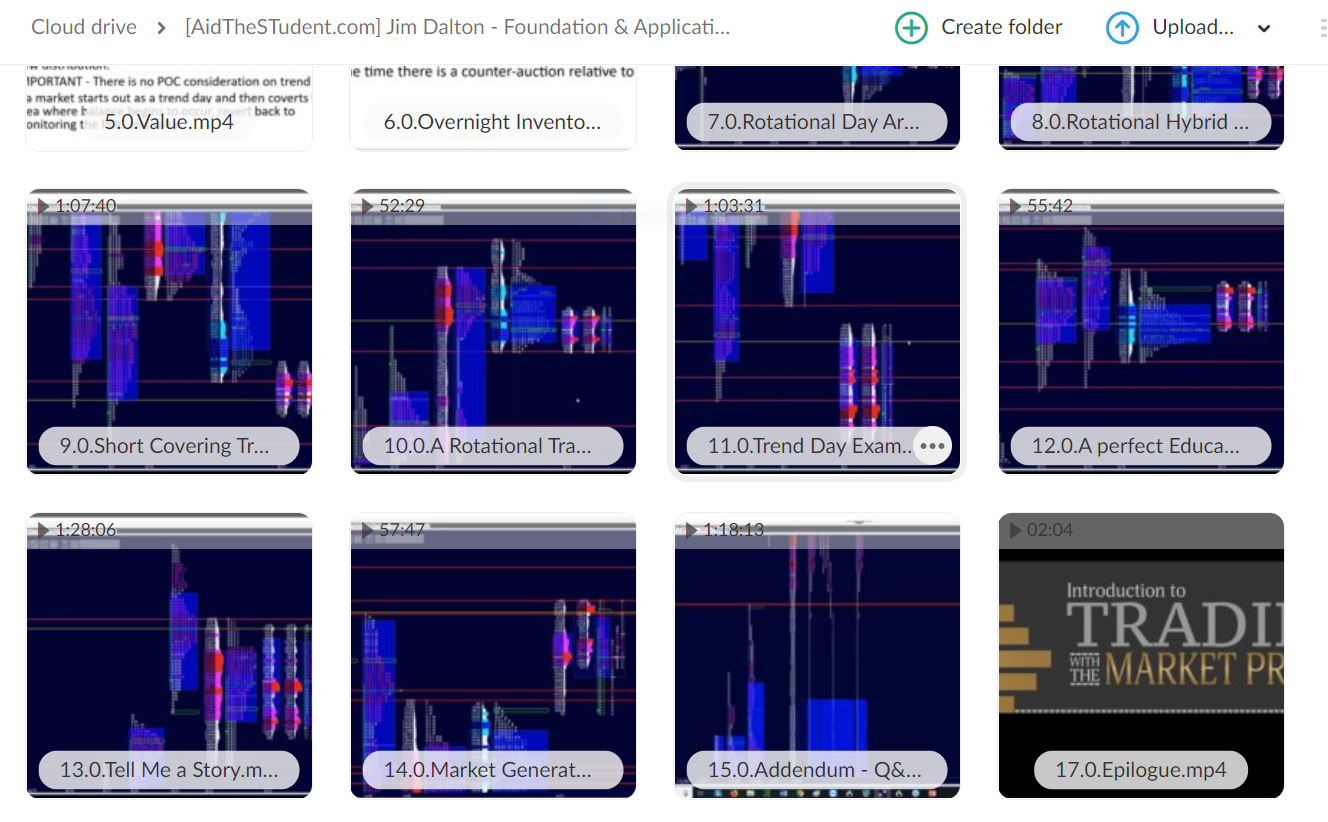1328x822 pixels.
Task: Open the 9.0.Short Covering Tr... video thumbnail
Action: pos(169,330)
